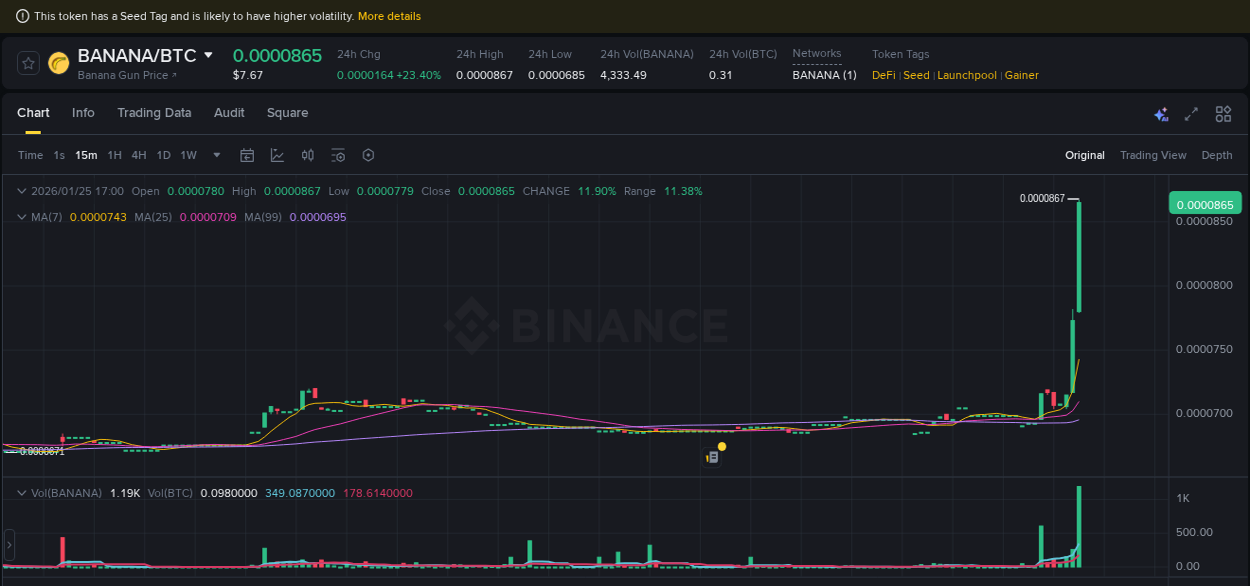
Task: Launch the AI chart analysis icon
Action: click(1161, 114)
